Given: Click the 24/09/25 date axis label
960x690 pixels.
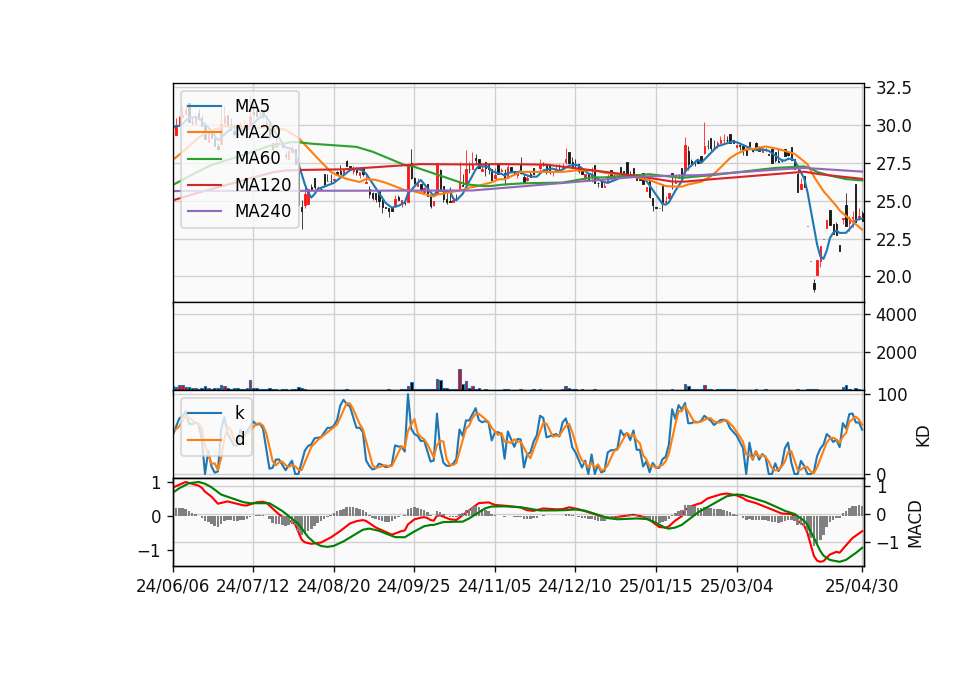Looking at the screenshot, I should click(x=414, y=586).
